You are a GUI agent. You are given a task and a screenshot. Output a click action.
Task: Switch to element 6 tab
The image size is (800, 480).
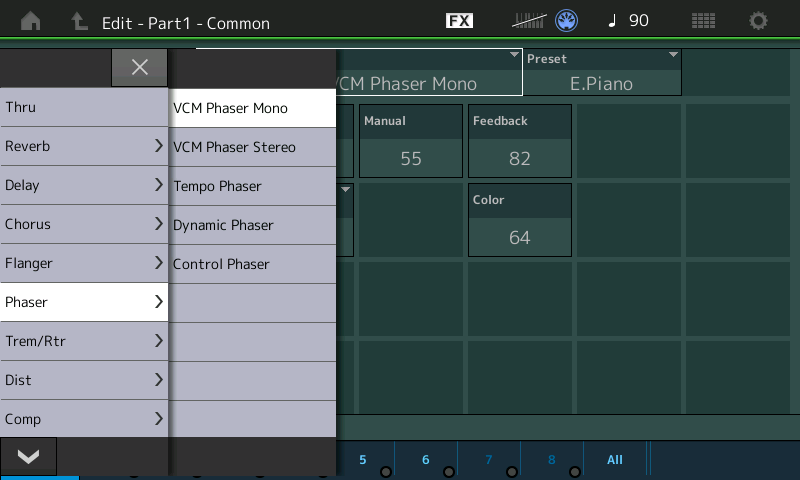click(x=426, y=460)
